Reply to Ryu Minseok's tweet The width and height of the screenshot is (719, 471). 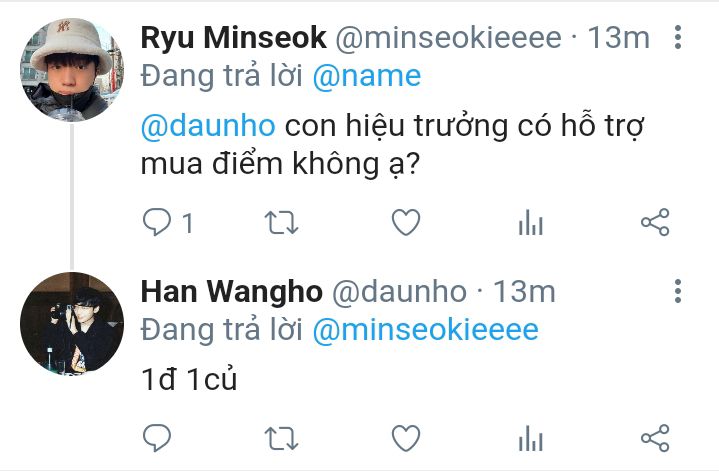point(157,222)
